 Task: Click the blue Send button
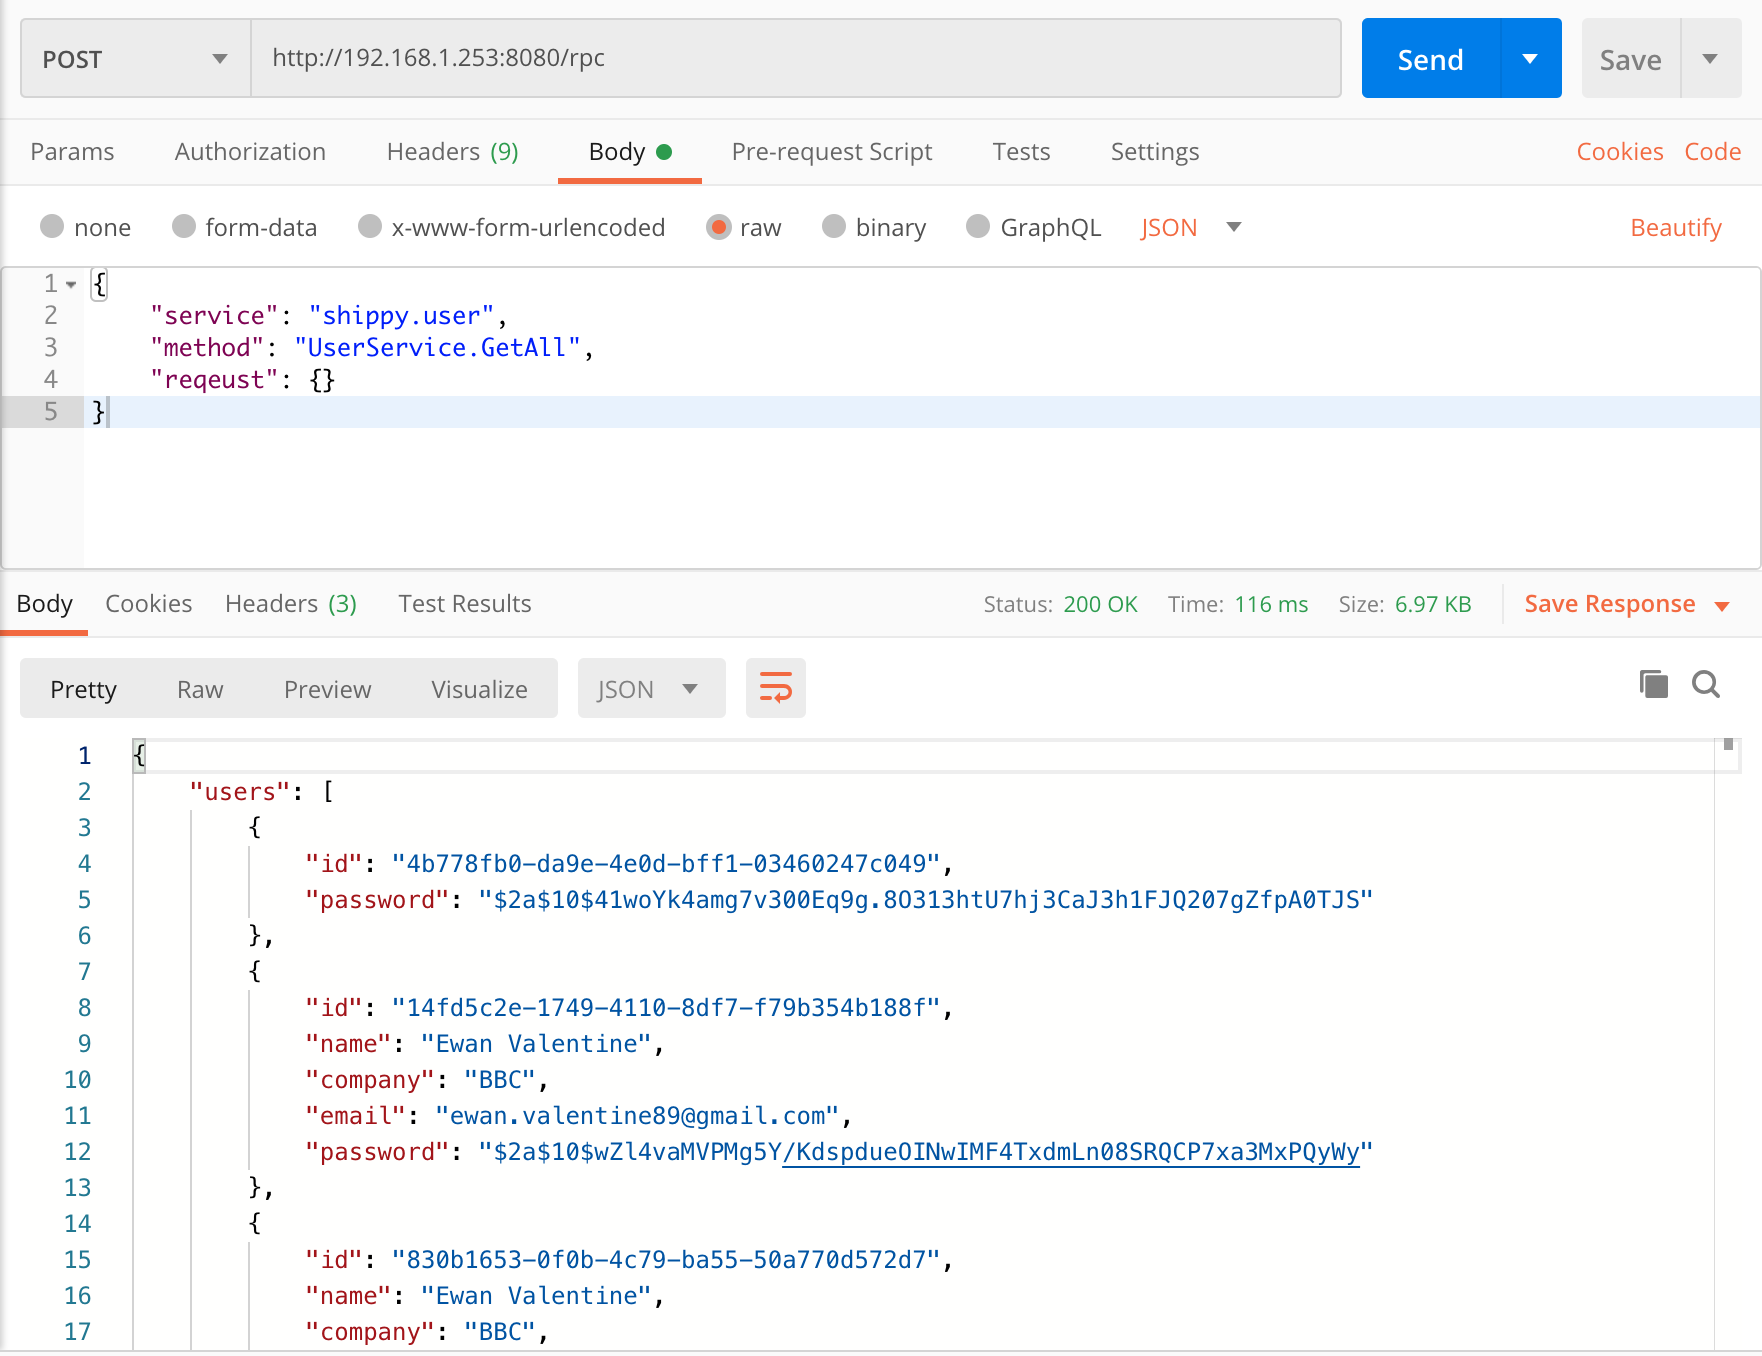point(1431,59)
